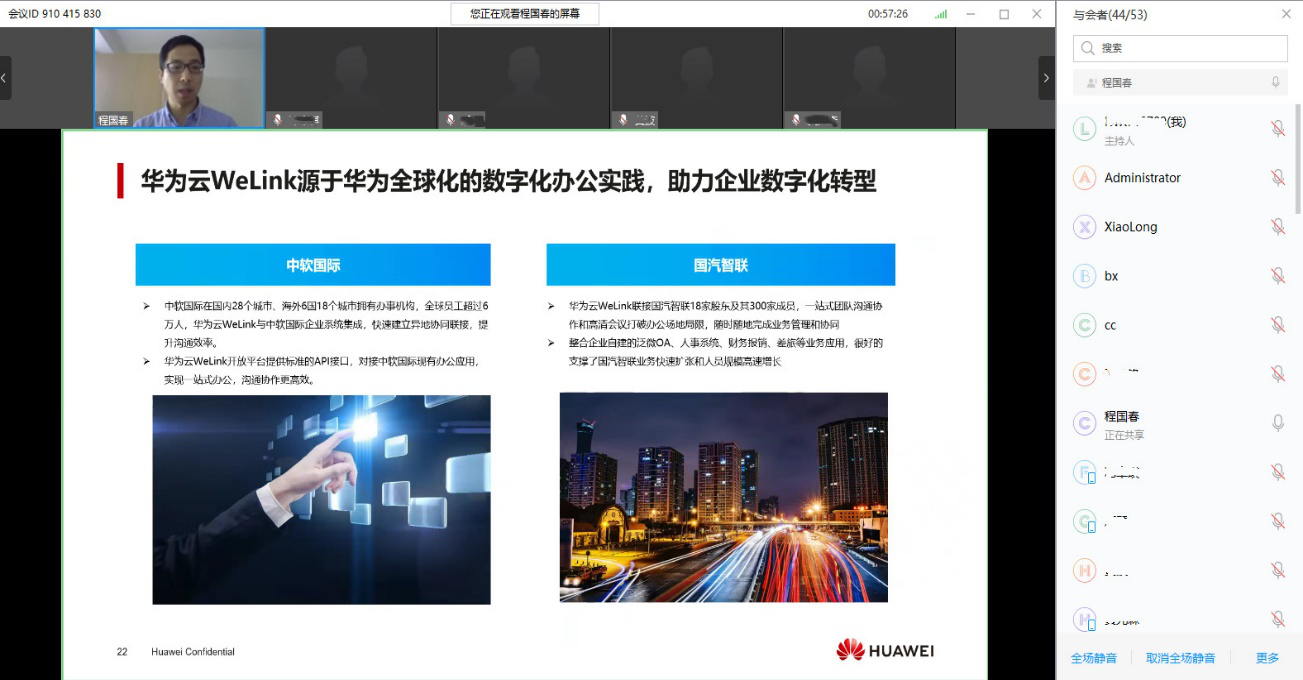This screenshot has width=1303, height=680.
Task: Select the bx participant name
Action: 1111,276
